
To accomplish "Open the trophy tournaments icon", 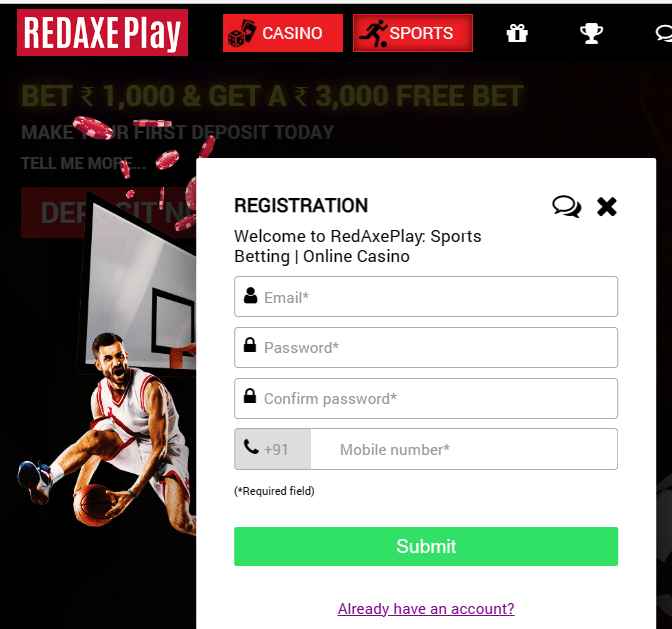I will pyautogui.click(x=591, y=33).
